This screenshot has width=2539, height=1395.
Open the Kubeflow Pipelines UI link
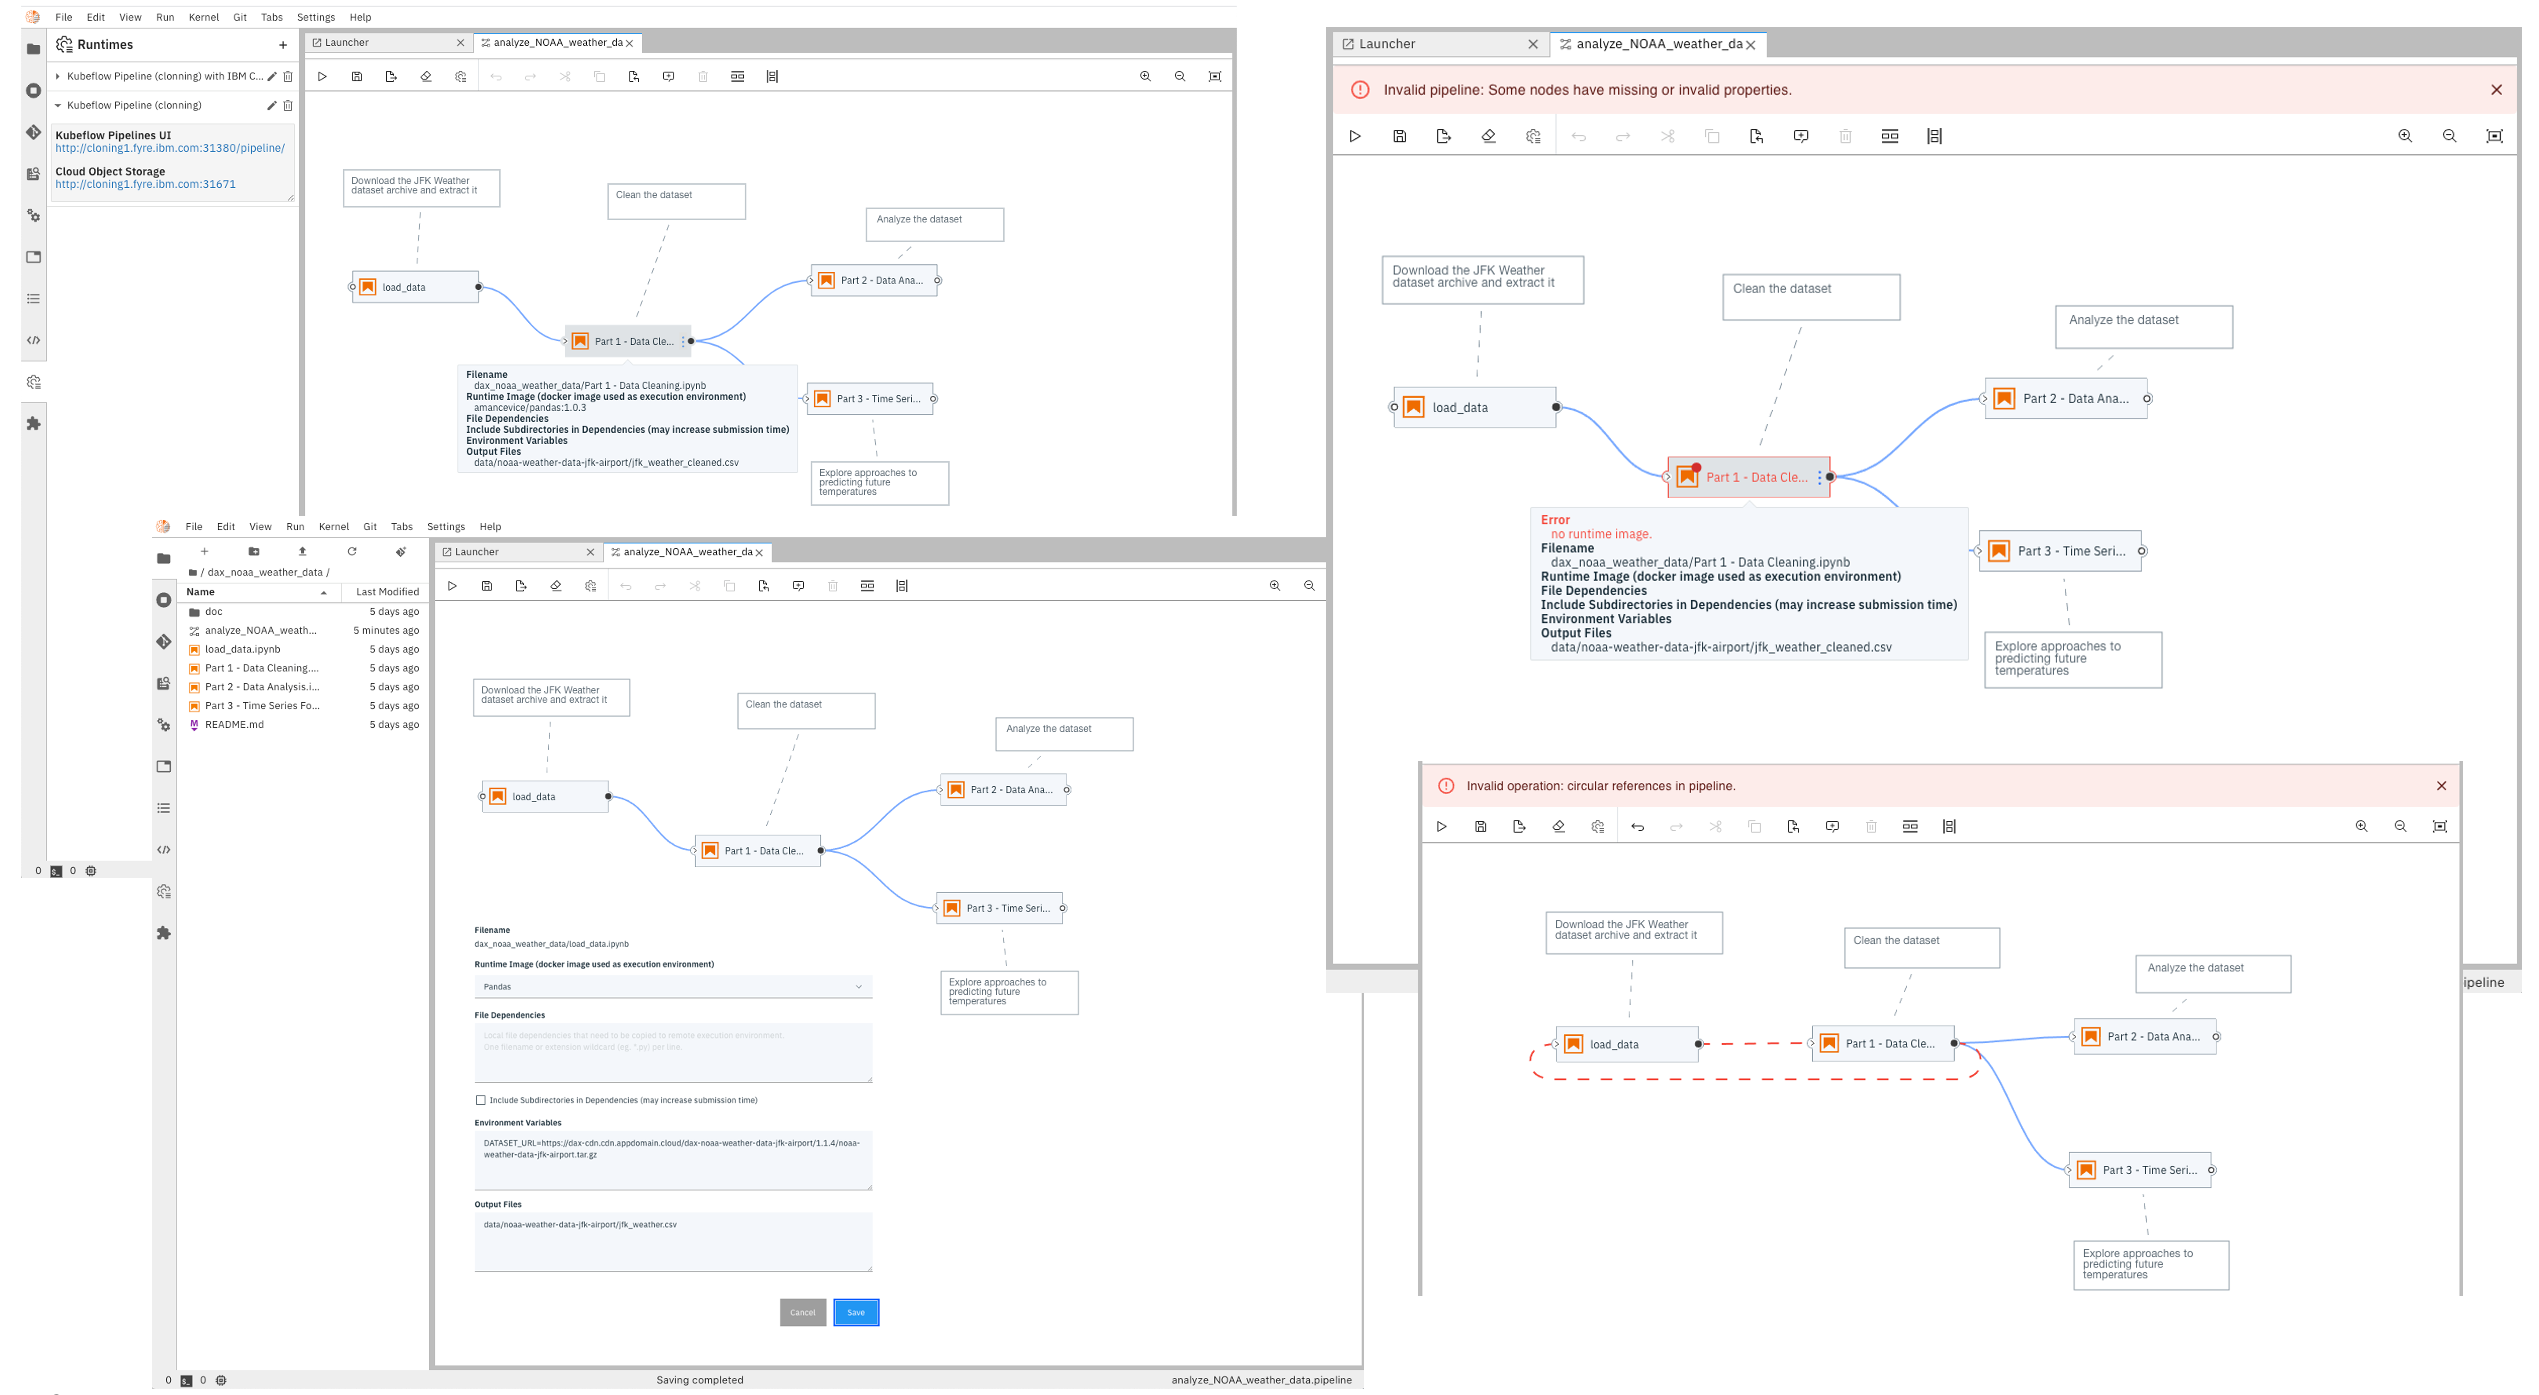170,147
